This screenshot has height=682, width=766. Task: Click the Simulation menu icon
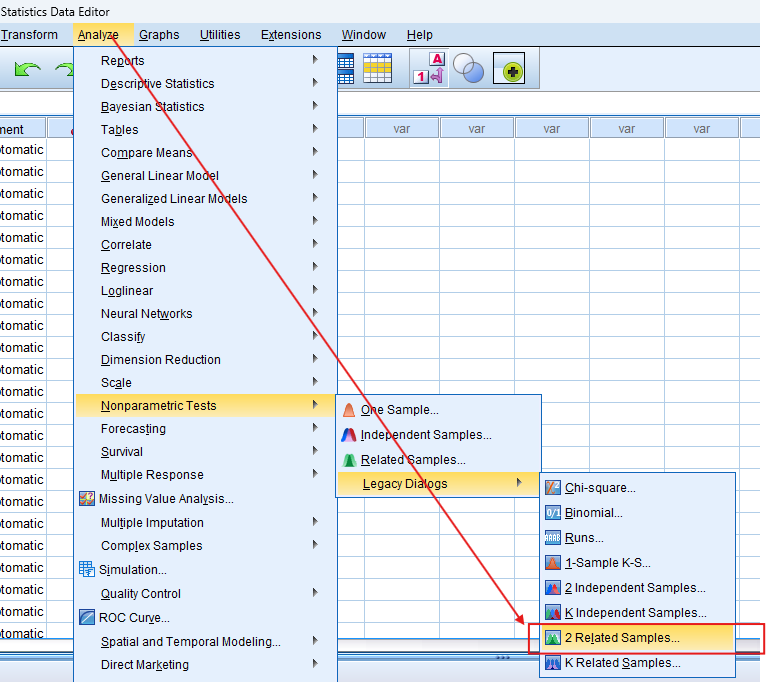87,570
